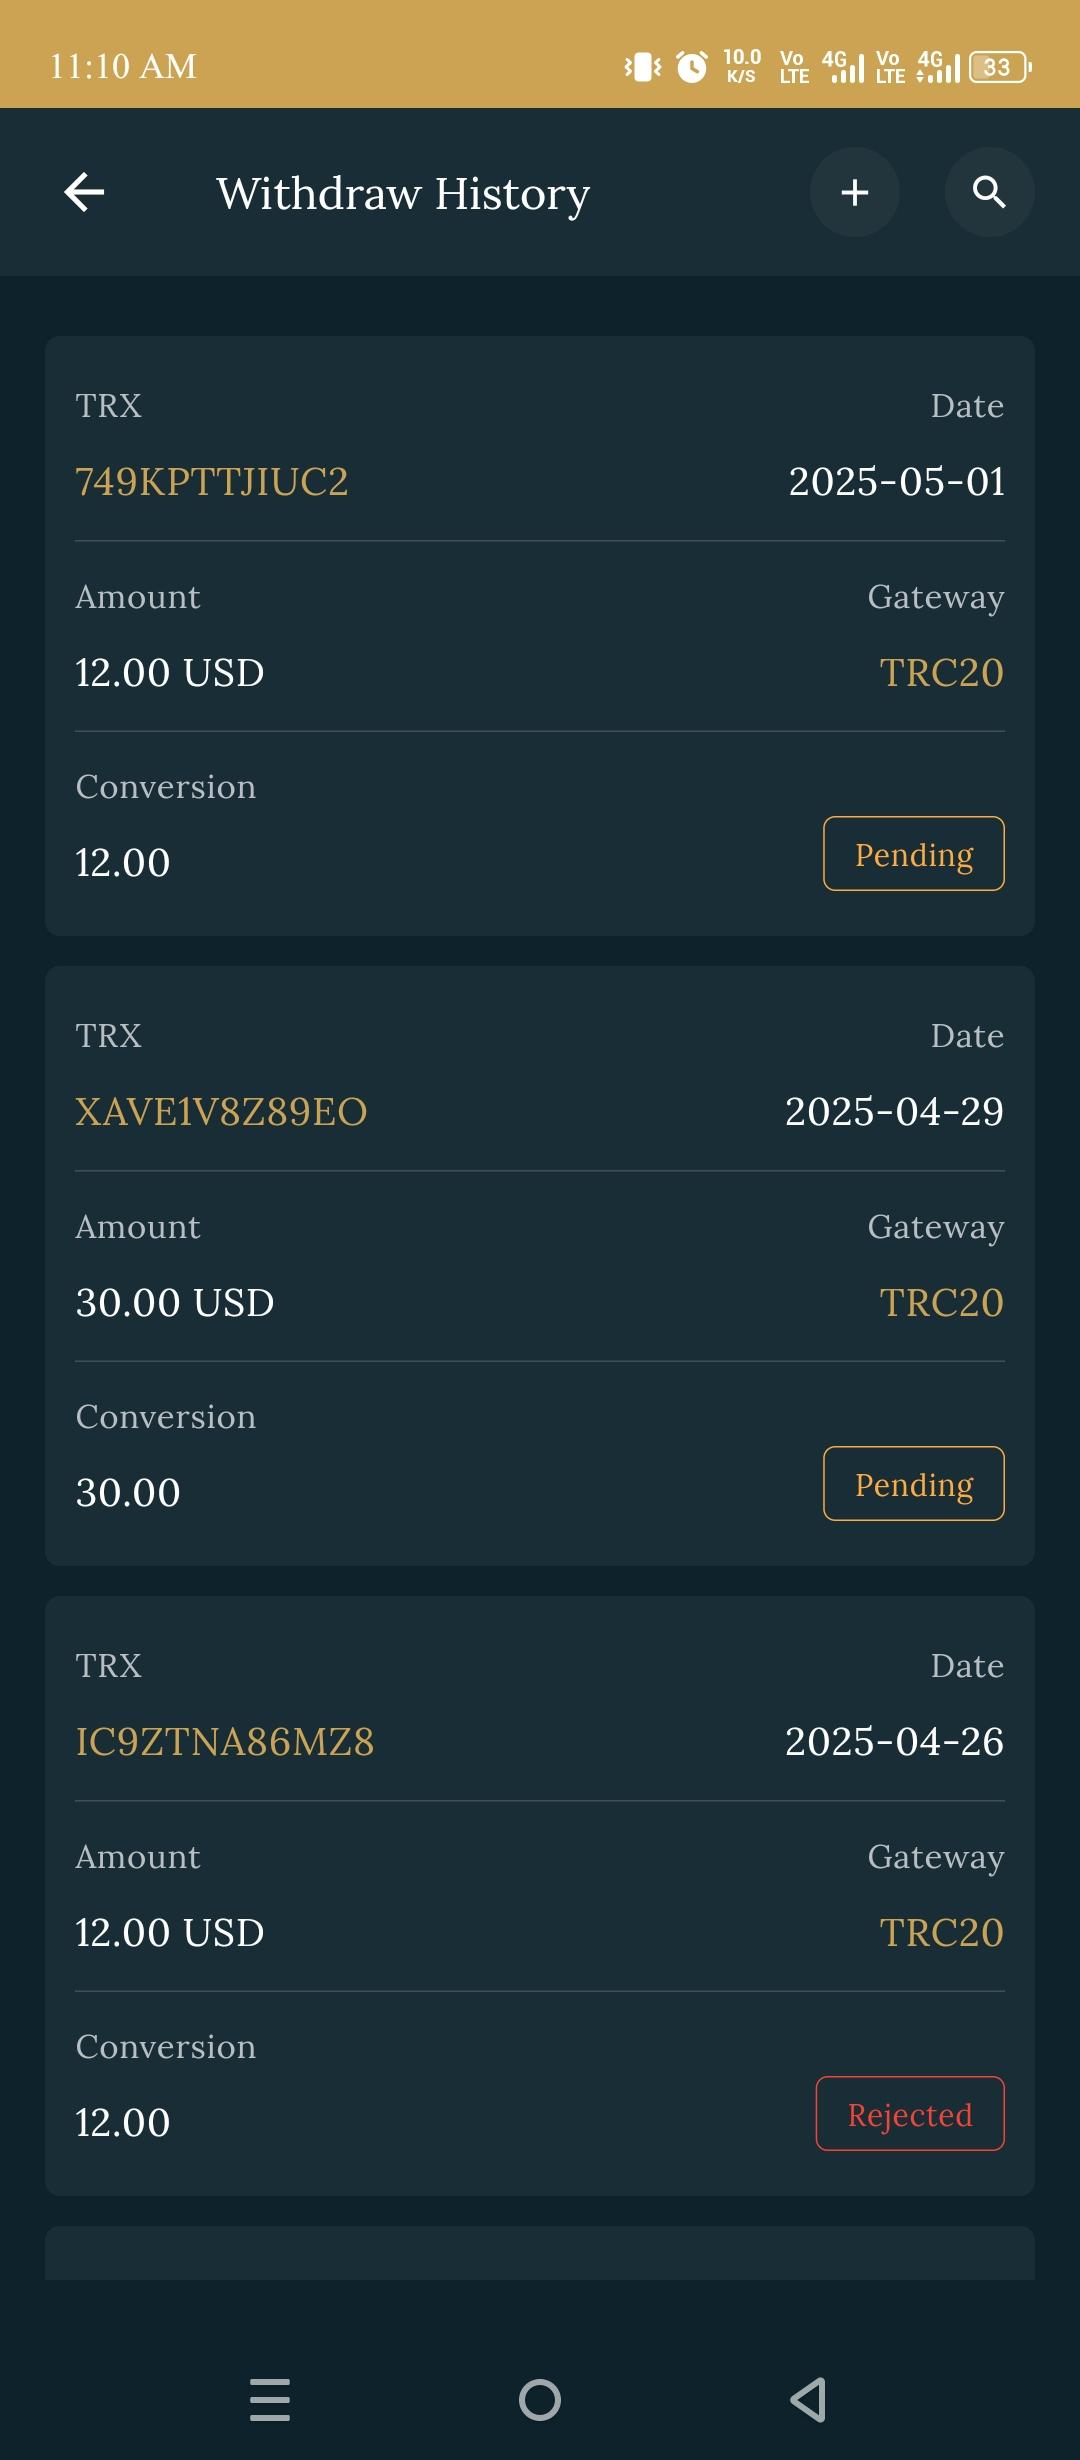This screenshot has width=1080, height=2460.
Task: Select TRC20 gateway on 2025-05-01 entry
Action: [x=941, y=673]
